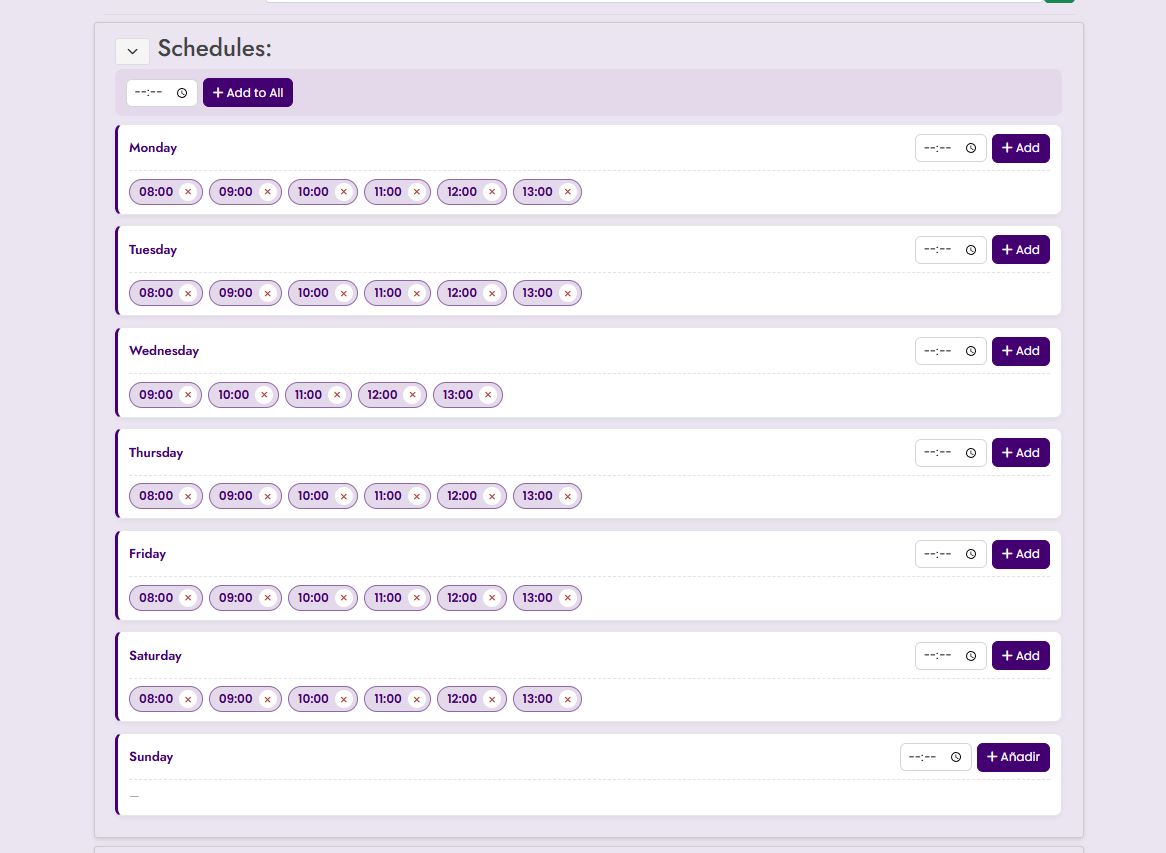Open Thursday's clock time picker icon
The width and height of the screenshot is (1166, 853).
pyautogui.click(x=971, y=453)
